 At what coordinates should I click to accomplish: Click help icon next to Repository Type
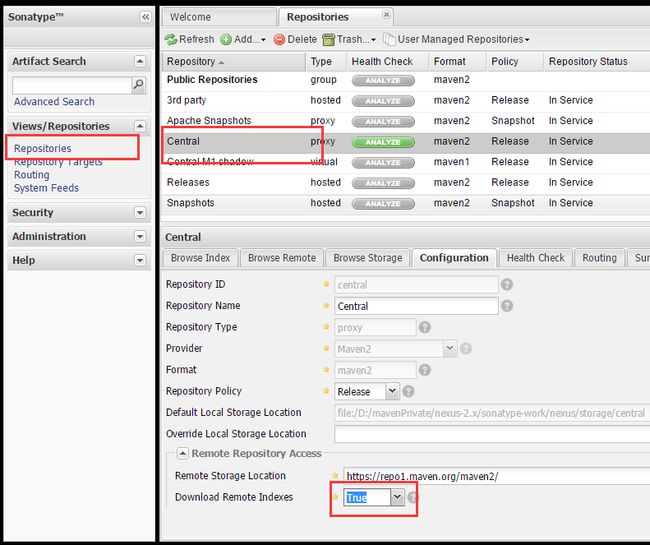click(x=425, y=327)
